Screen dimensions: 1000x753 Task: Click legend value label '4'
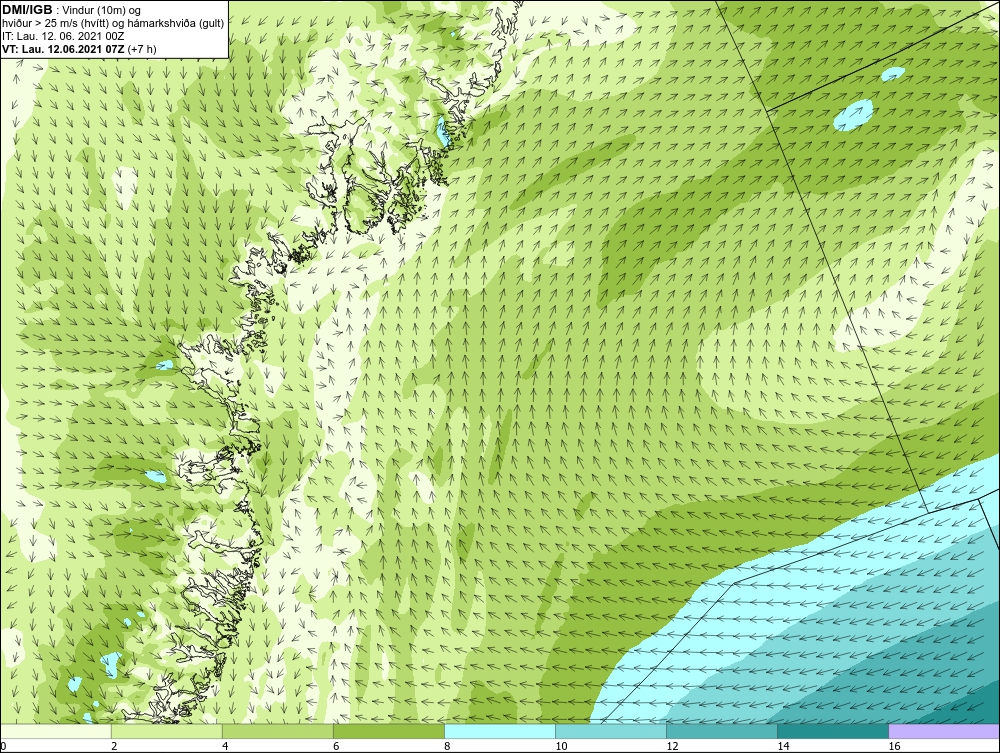point(225,746)
